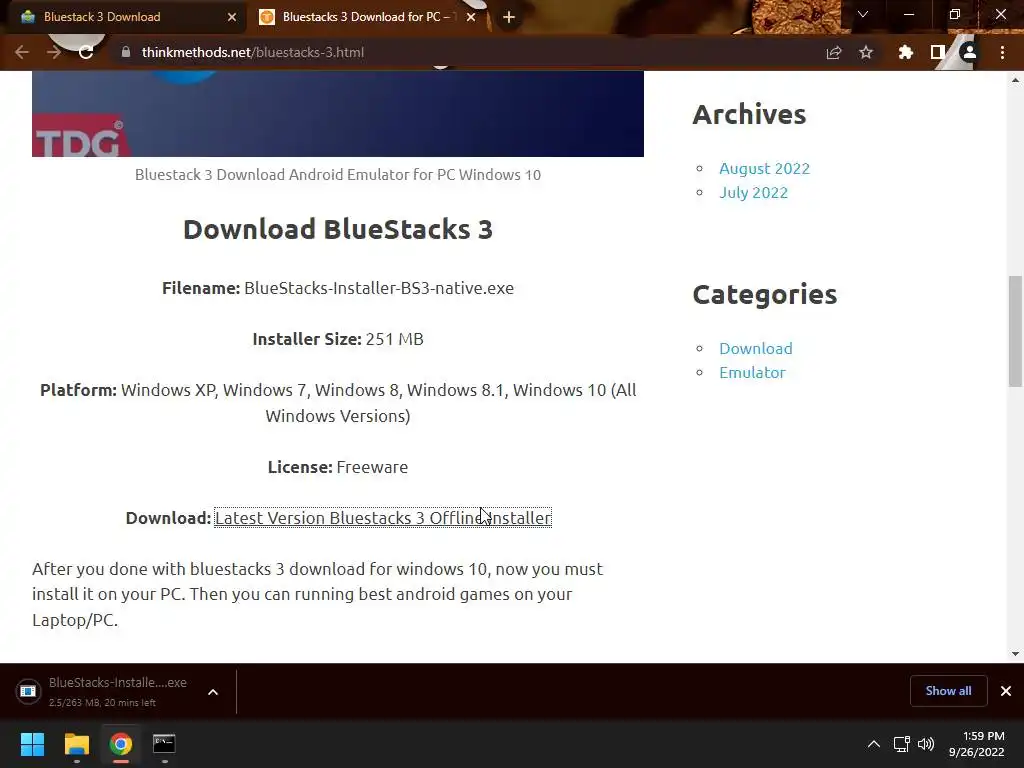Show hidden tray icons

point(873,744)
